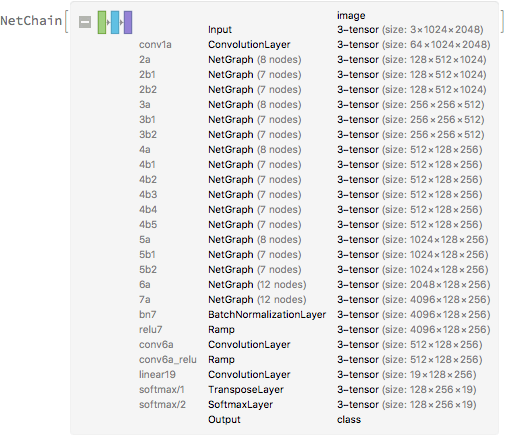This screenshot has height=437, width=507.
Task: Select the 2b2 NetGraph row
Action: pos(314,90)
